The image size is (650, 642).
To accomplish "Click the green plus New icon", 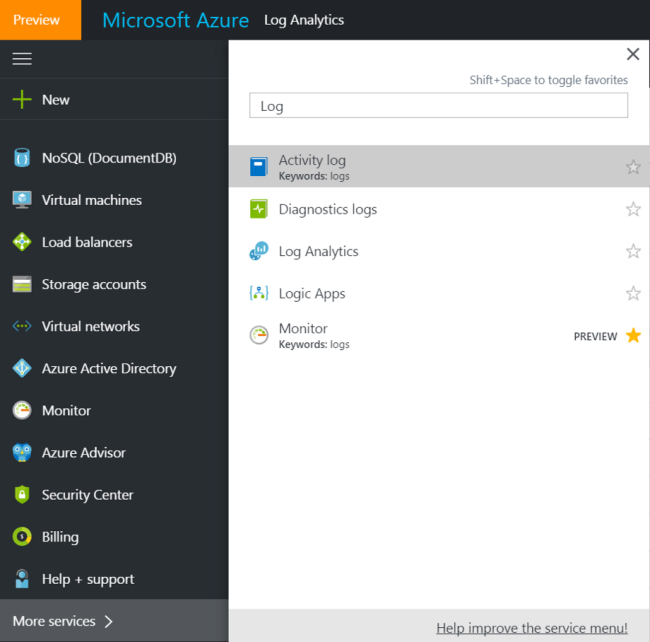I will click(22, 100).
